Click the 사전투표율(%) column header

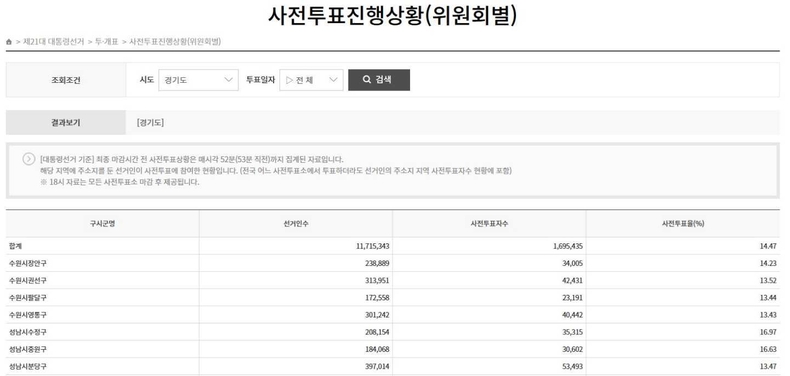tap(683, 224)
